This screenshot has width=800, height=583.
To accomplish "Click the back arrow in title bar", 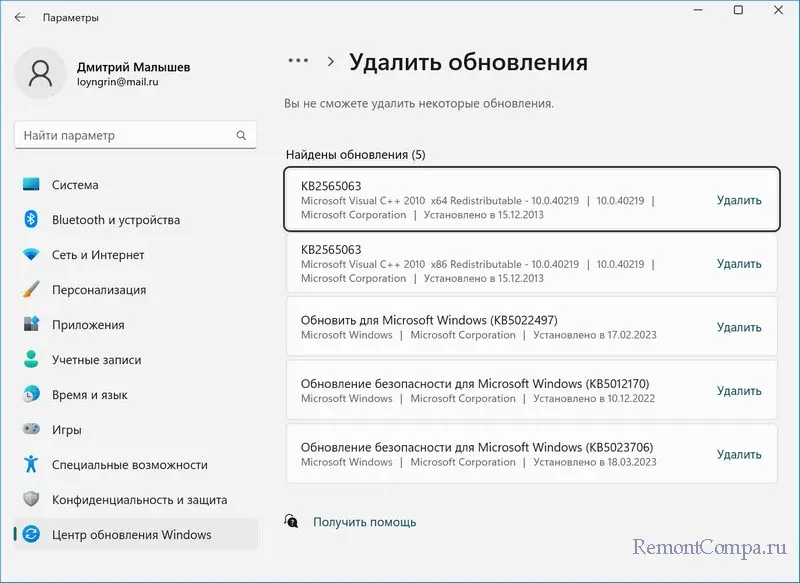I will tap(20, 17).
